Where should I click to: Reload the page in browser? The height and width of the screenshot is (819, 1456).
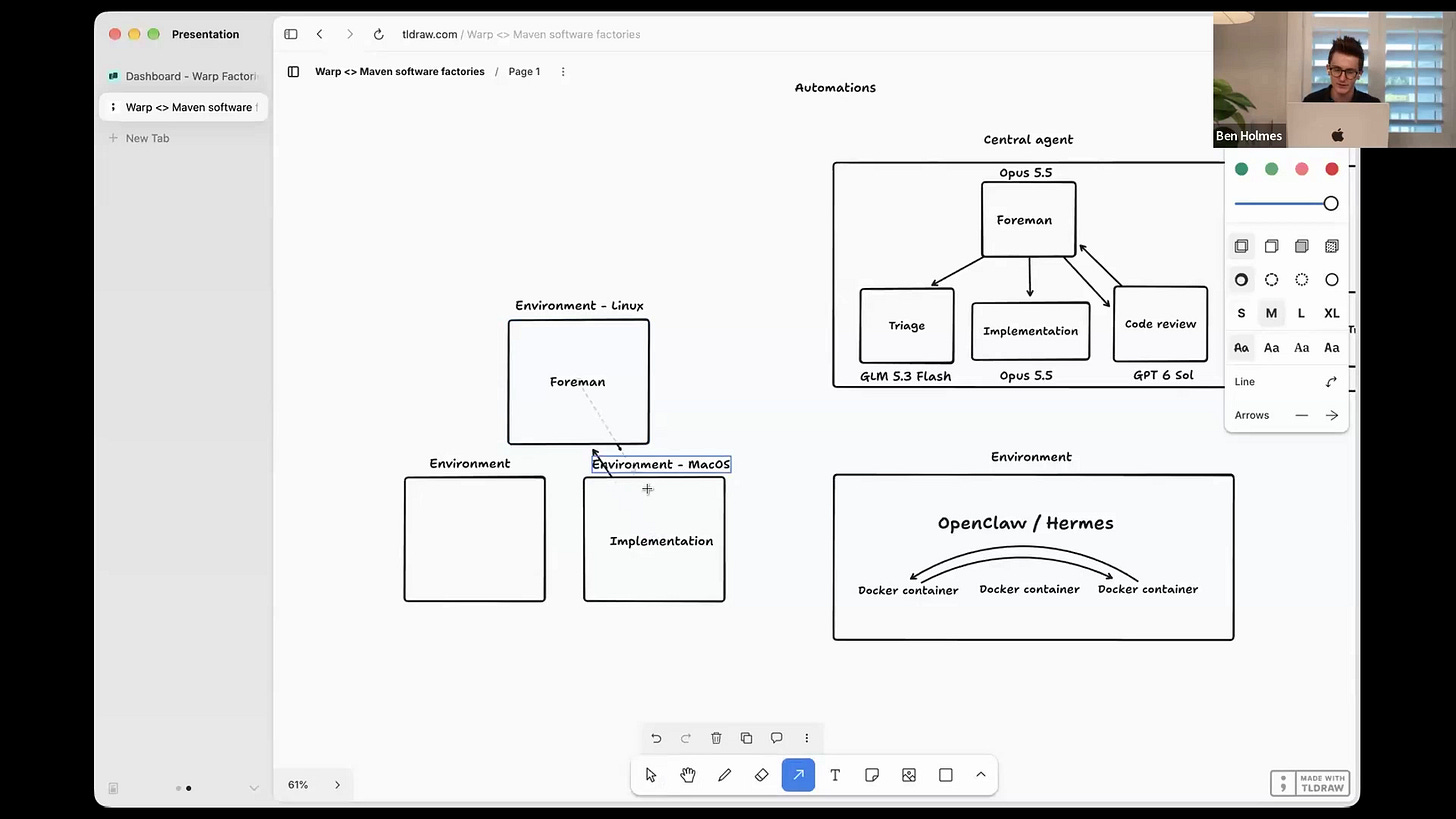pyautogui.click(x=379, y=34)
